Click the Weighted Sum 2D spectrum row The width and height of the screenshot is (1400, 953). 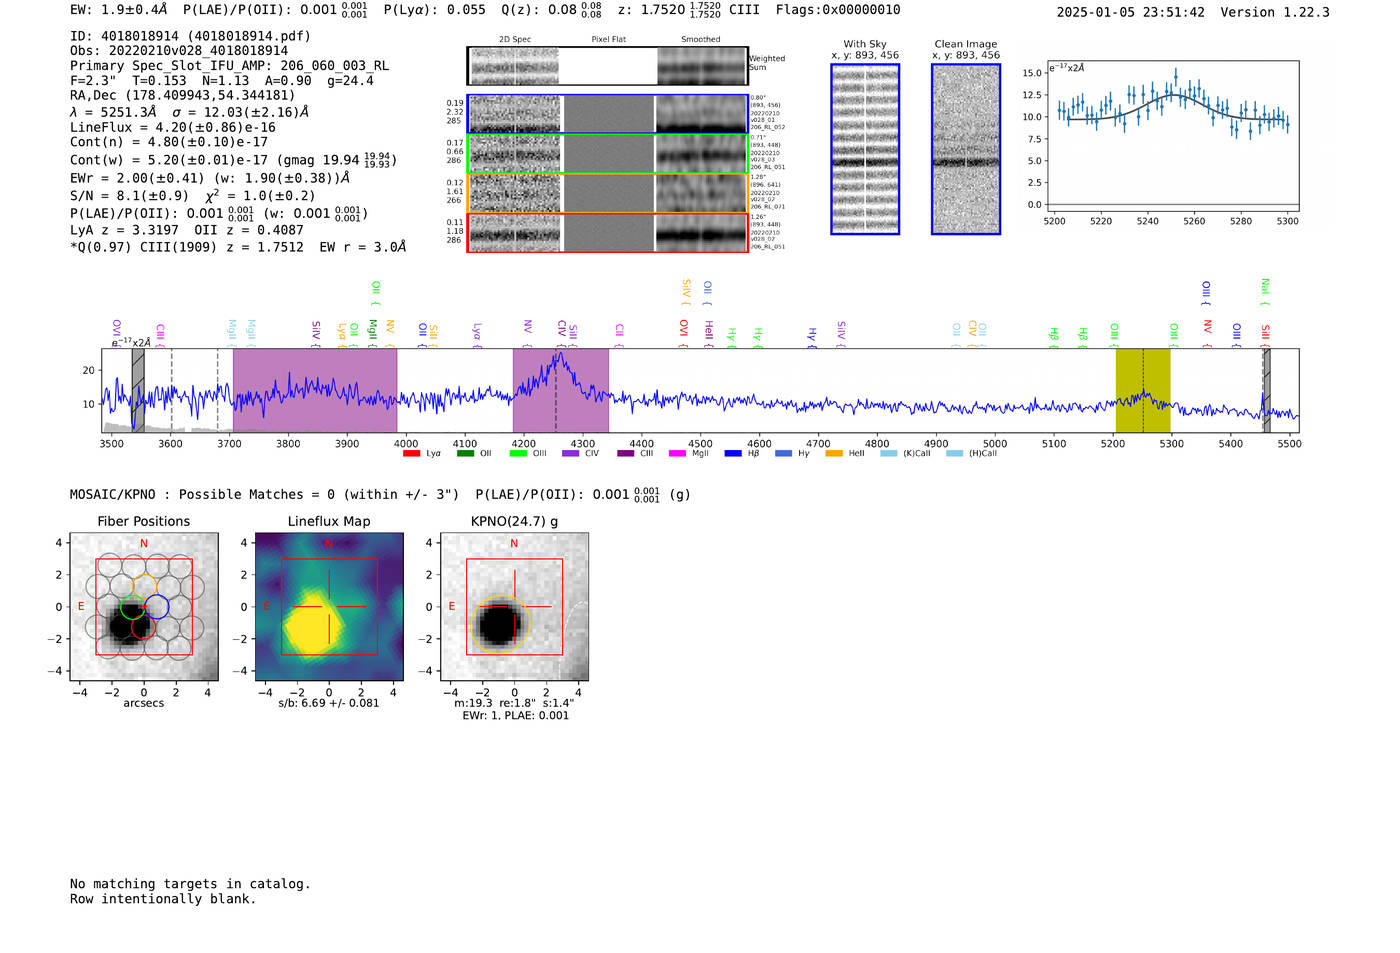[608, 66]
